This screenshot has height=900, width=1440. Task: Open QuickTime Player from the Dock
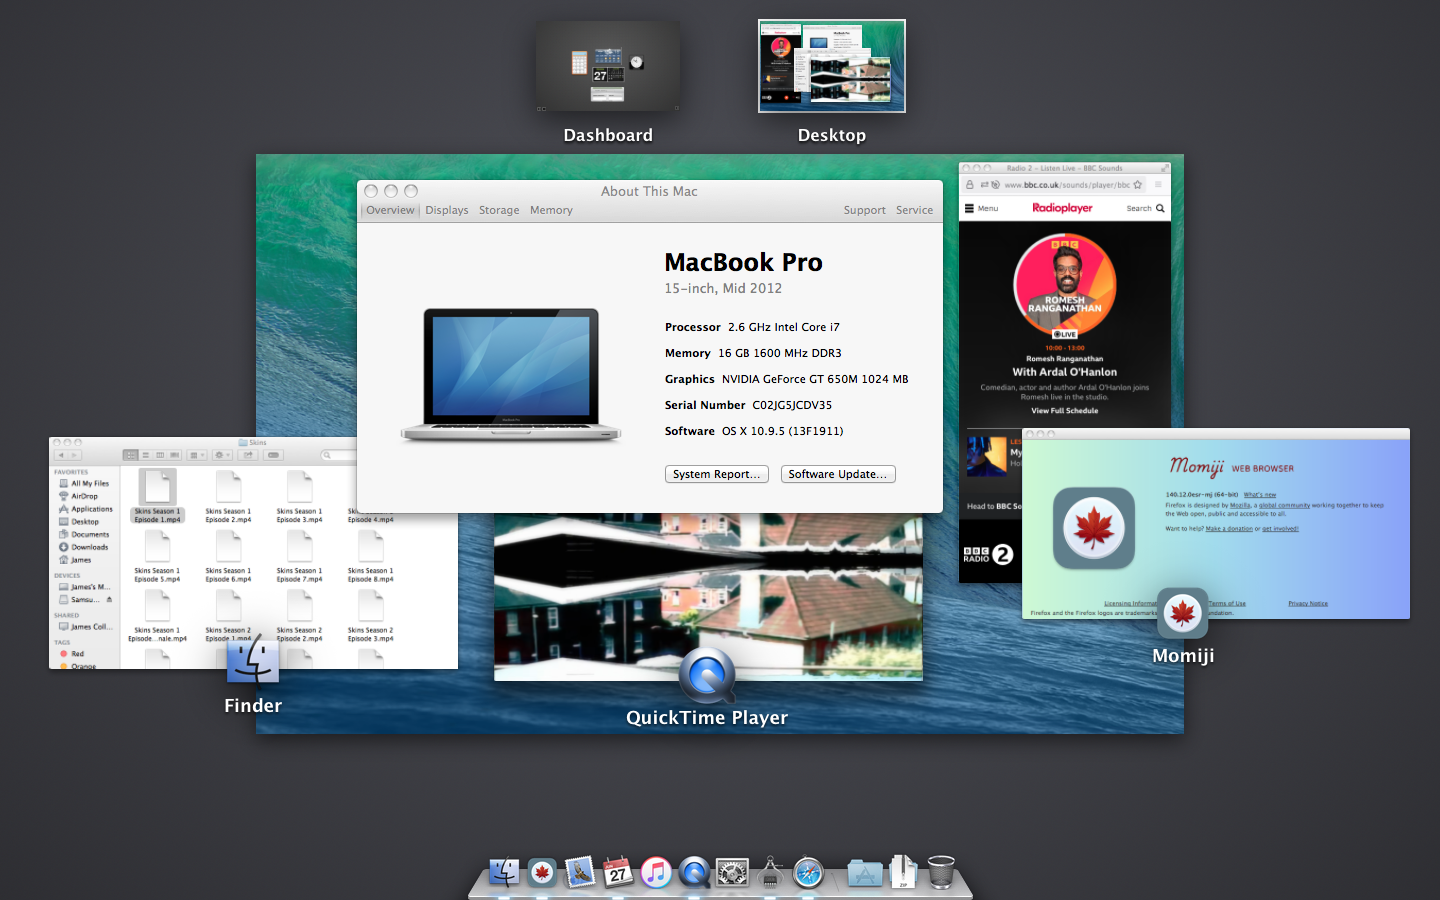point(694,873)
